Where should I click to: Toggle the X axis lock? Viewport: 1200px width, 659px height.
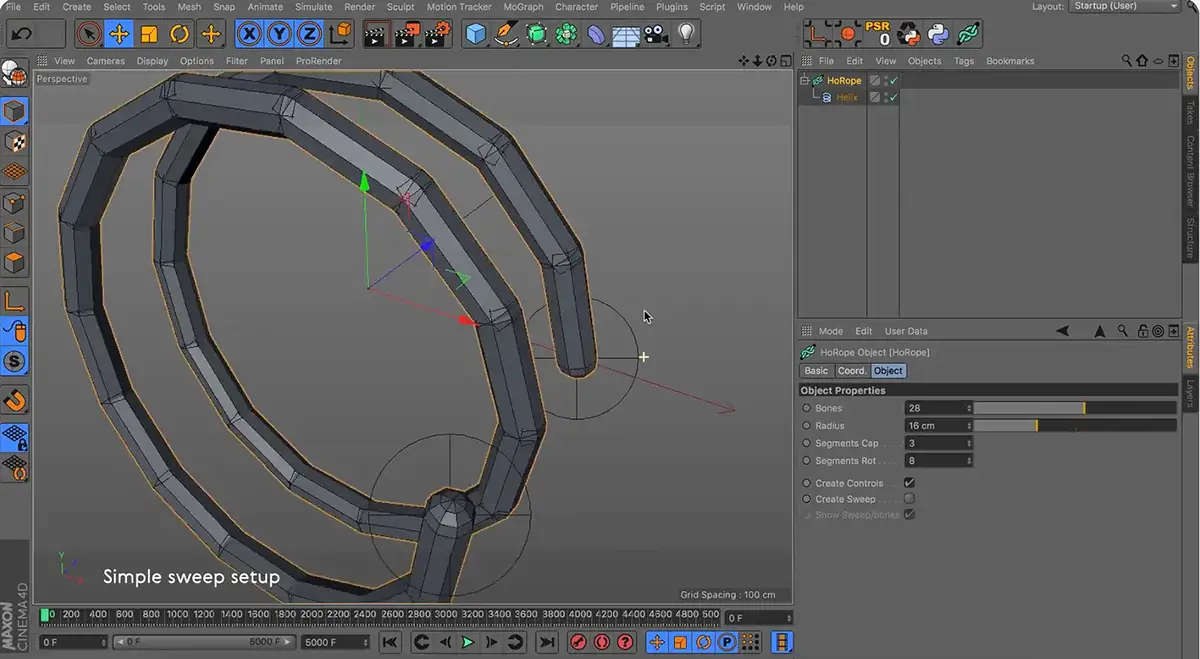click(x=250, y=34)
